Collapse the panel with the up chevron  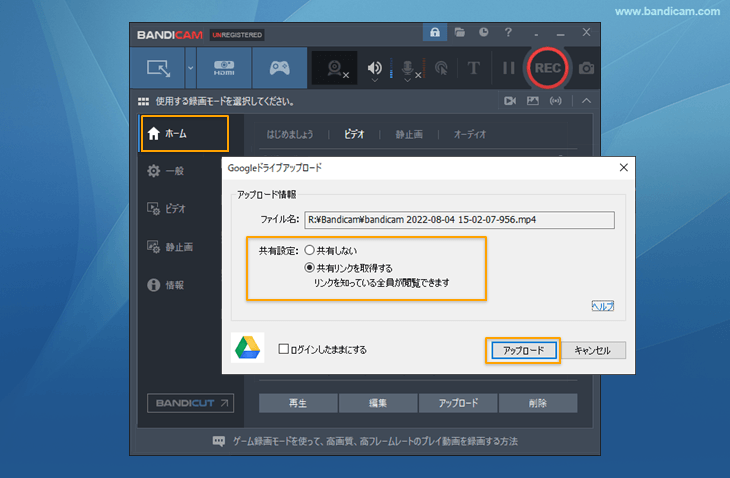[587, 101]
